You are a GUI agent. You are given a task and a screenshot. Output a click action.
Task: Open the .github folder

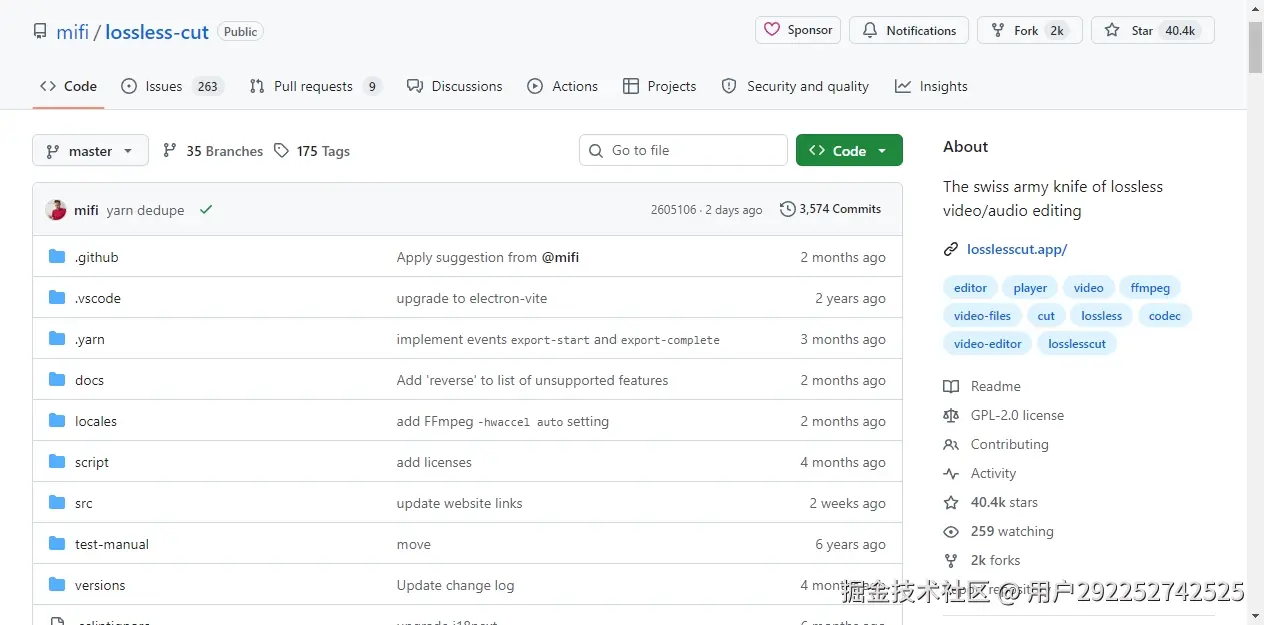click(x=96, y=257)
